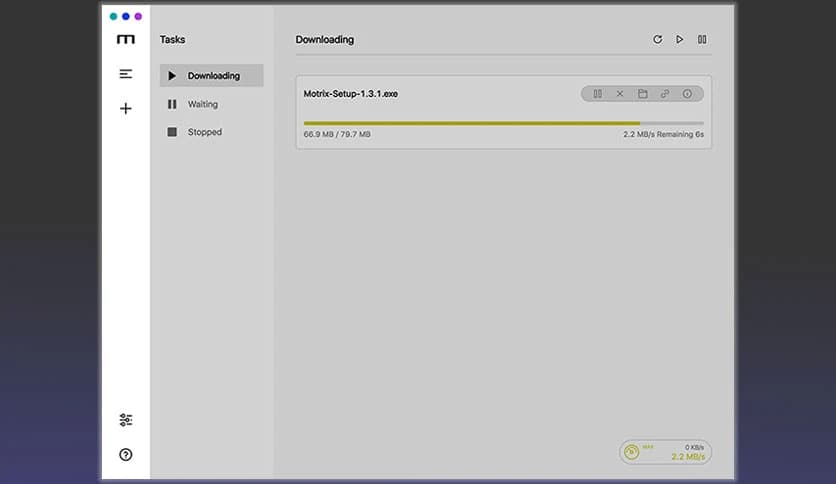Viewport: 836px width, 484px height.
Task: Copy the link of Motrix-Setup-1.3.1.exe
Action: pos(665,94)
